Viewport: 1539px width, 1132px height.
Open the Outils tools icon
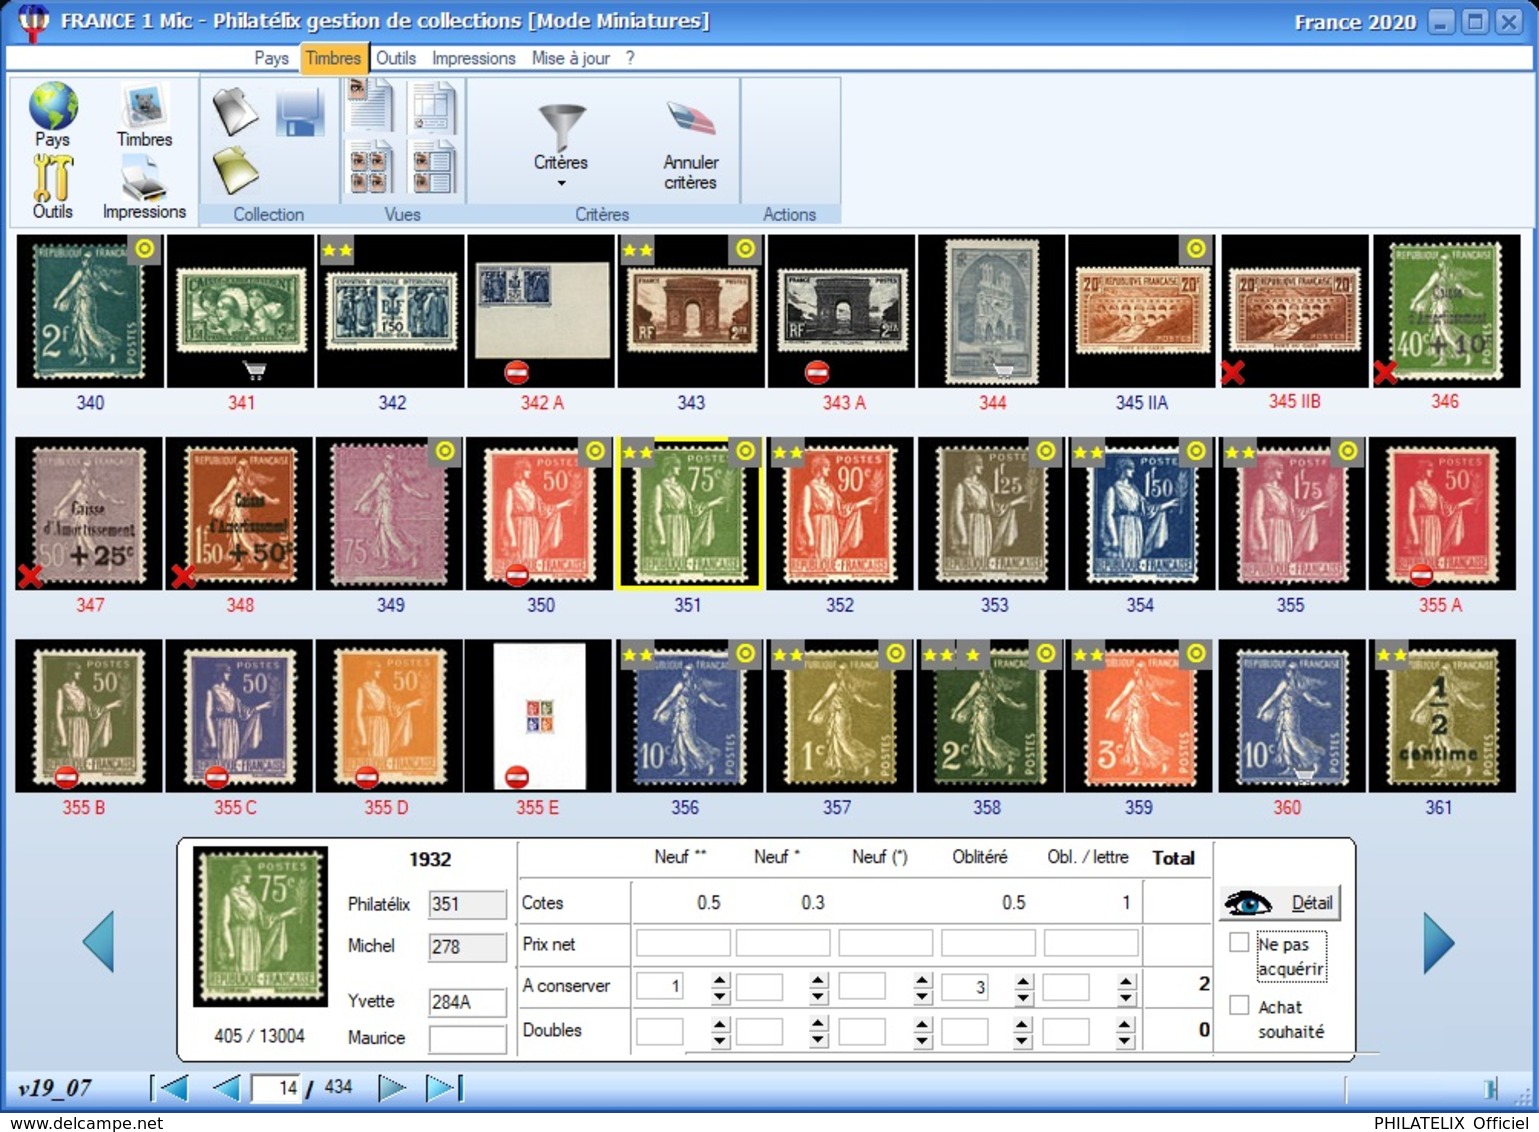[53, 178]
